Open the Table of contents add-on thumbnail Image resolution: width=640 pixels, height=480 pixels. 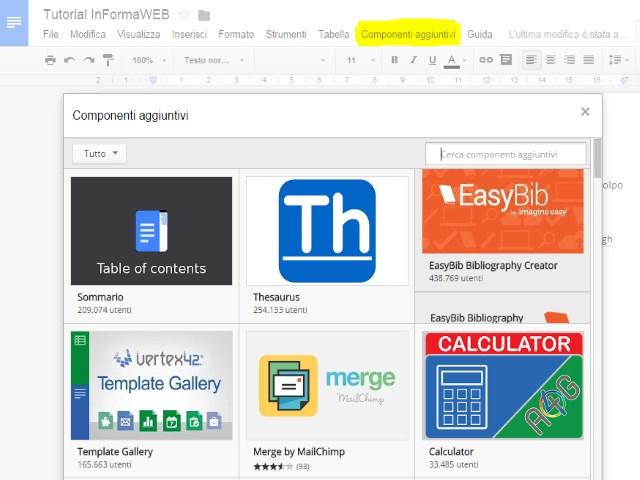point(151,231)
